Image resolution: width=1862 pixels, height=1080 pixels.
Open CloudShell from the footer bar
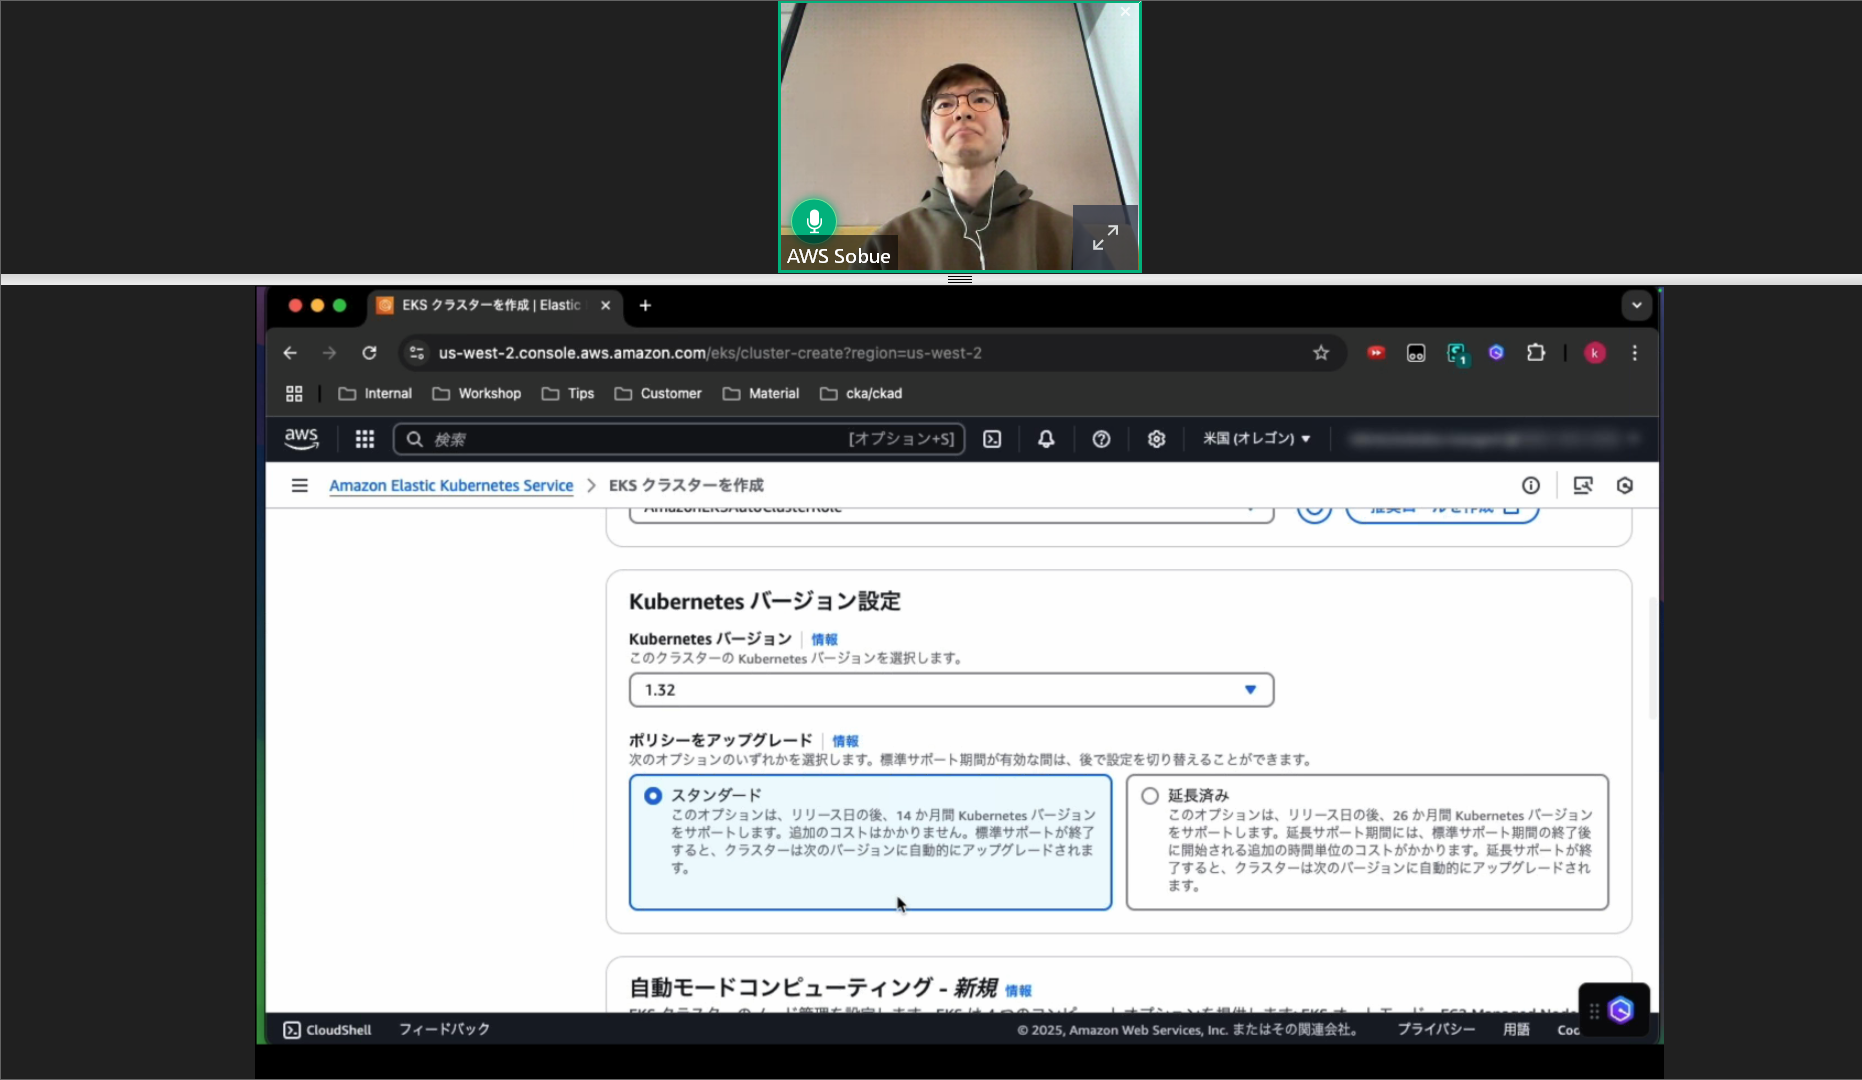coord(327,1030)
